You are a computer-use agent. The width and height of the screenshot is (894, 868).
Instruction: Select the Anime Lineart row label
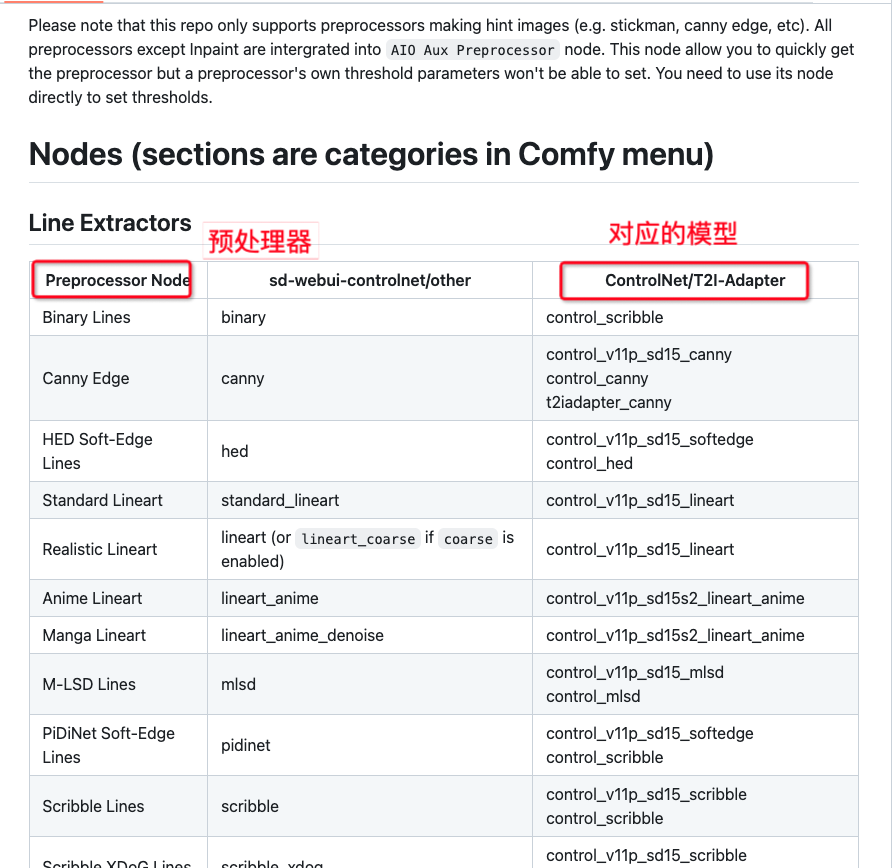(x=92, y=598)
